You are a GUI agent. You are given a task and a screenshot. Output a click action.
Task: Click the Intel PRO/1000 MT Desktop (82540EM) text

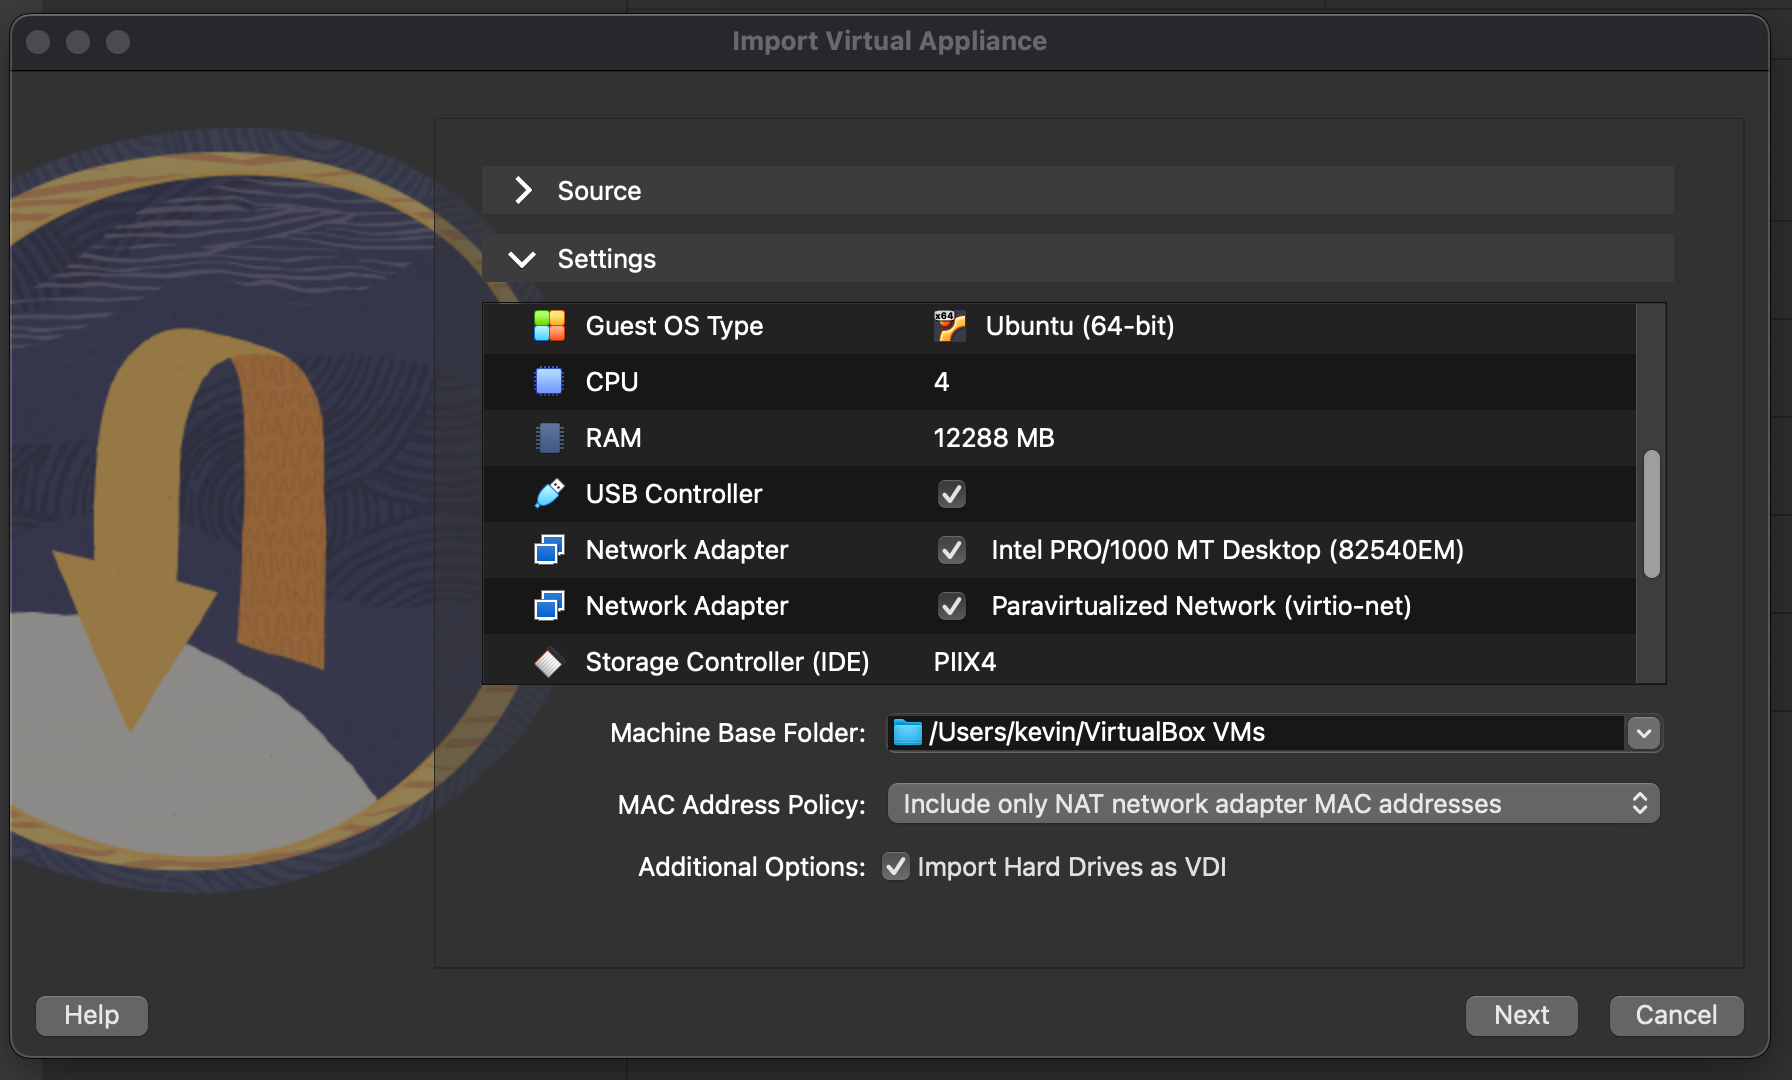1227,550
